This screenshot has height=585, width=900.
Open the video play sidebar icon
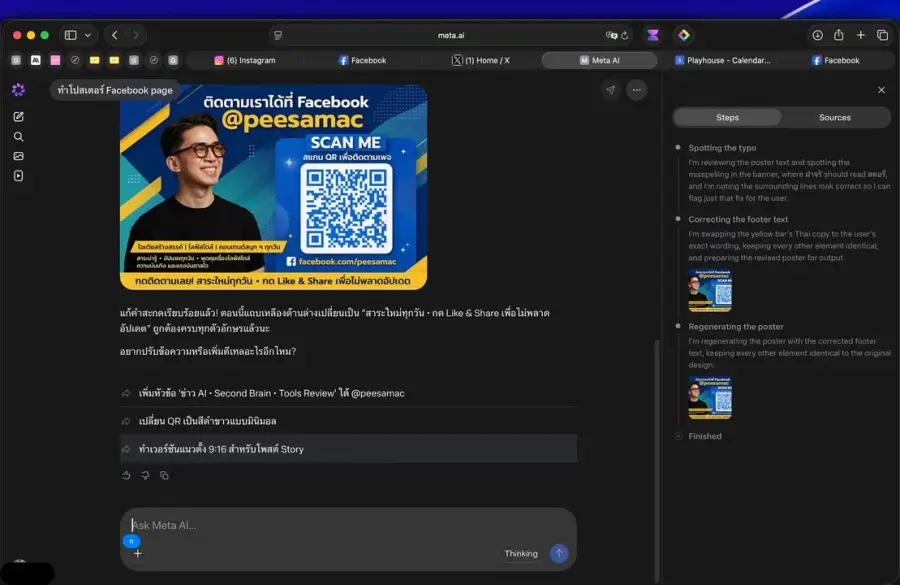(x=18, y=176)
